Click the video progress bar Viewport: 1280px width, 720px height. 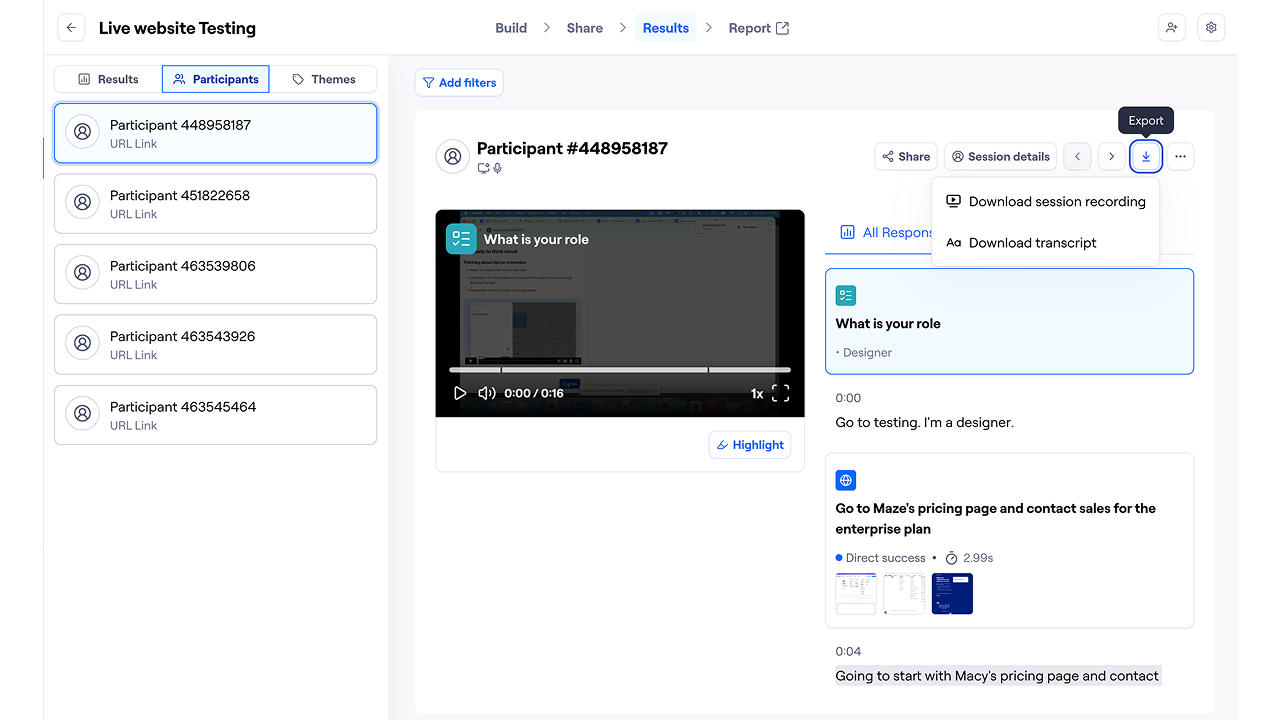tap(620, 370)
